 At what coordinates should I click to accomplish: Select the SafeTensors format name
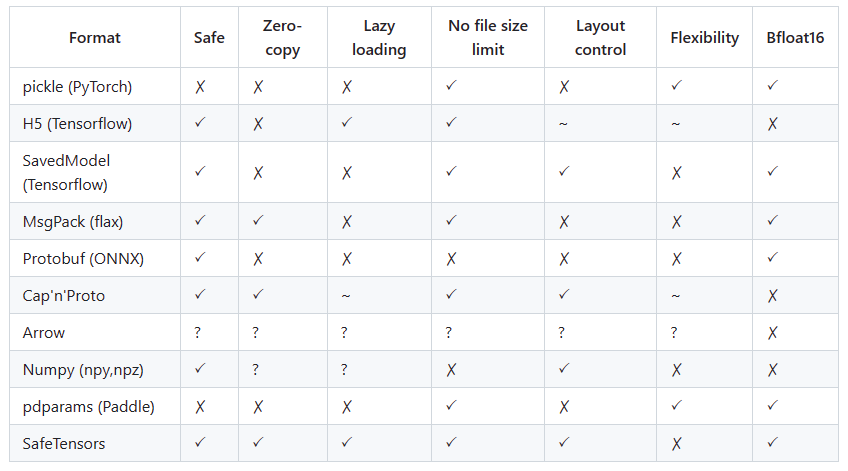[64, 443]
